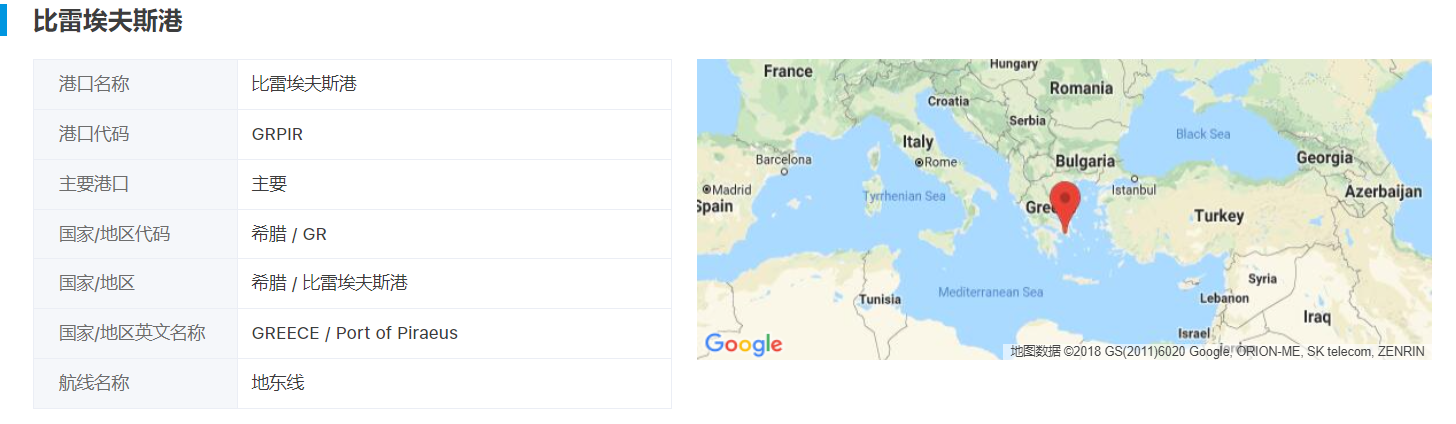Click the Madrid city marker on map
Image resolution: width=1456 pixels, height=424 pixels.
tap(707, 189)
